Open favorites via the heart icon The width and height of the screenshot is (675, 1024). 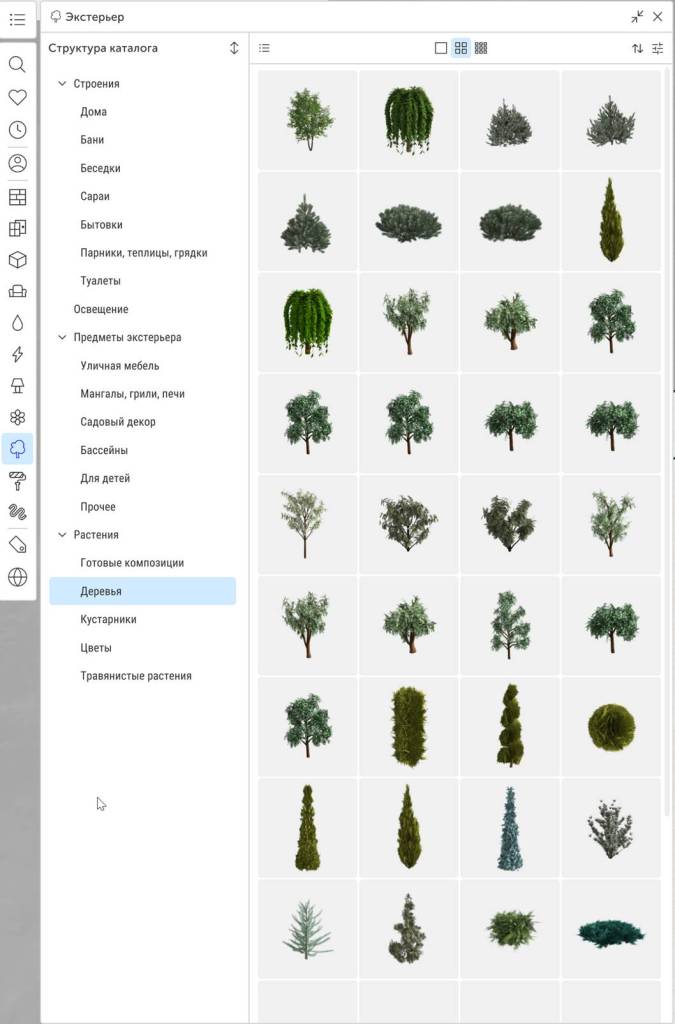[17, 97]
